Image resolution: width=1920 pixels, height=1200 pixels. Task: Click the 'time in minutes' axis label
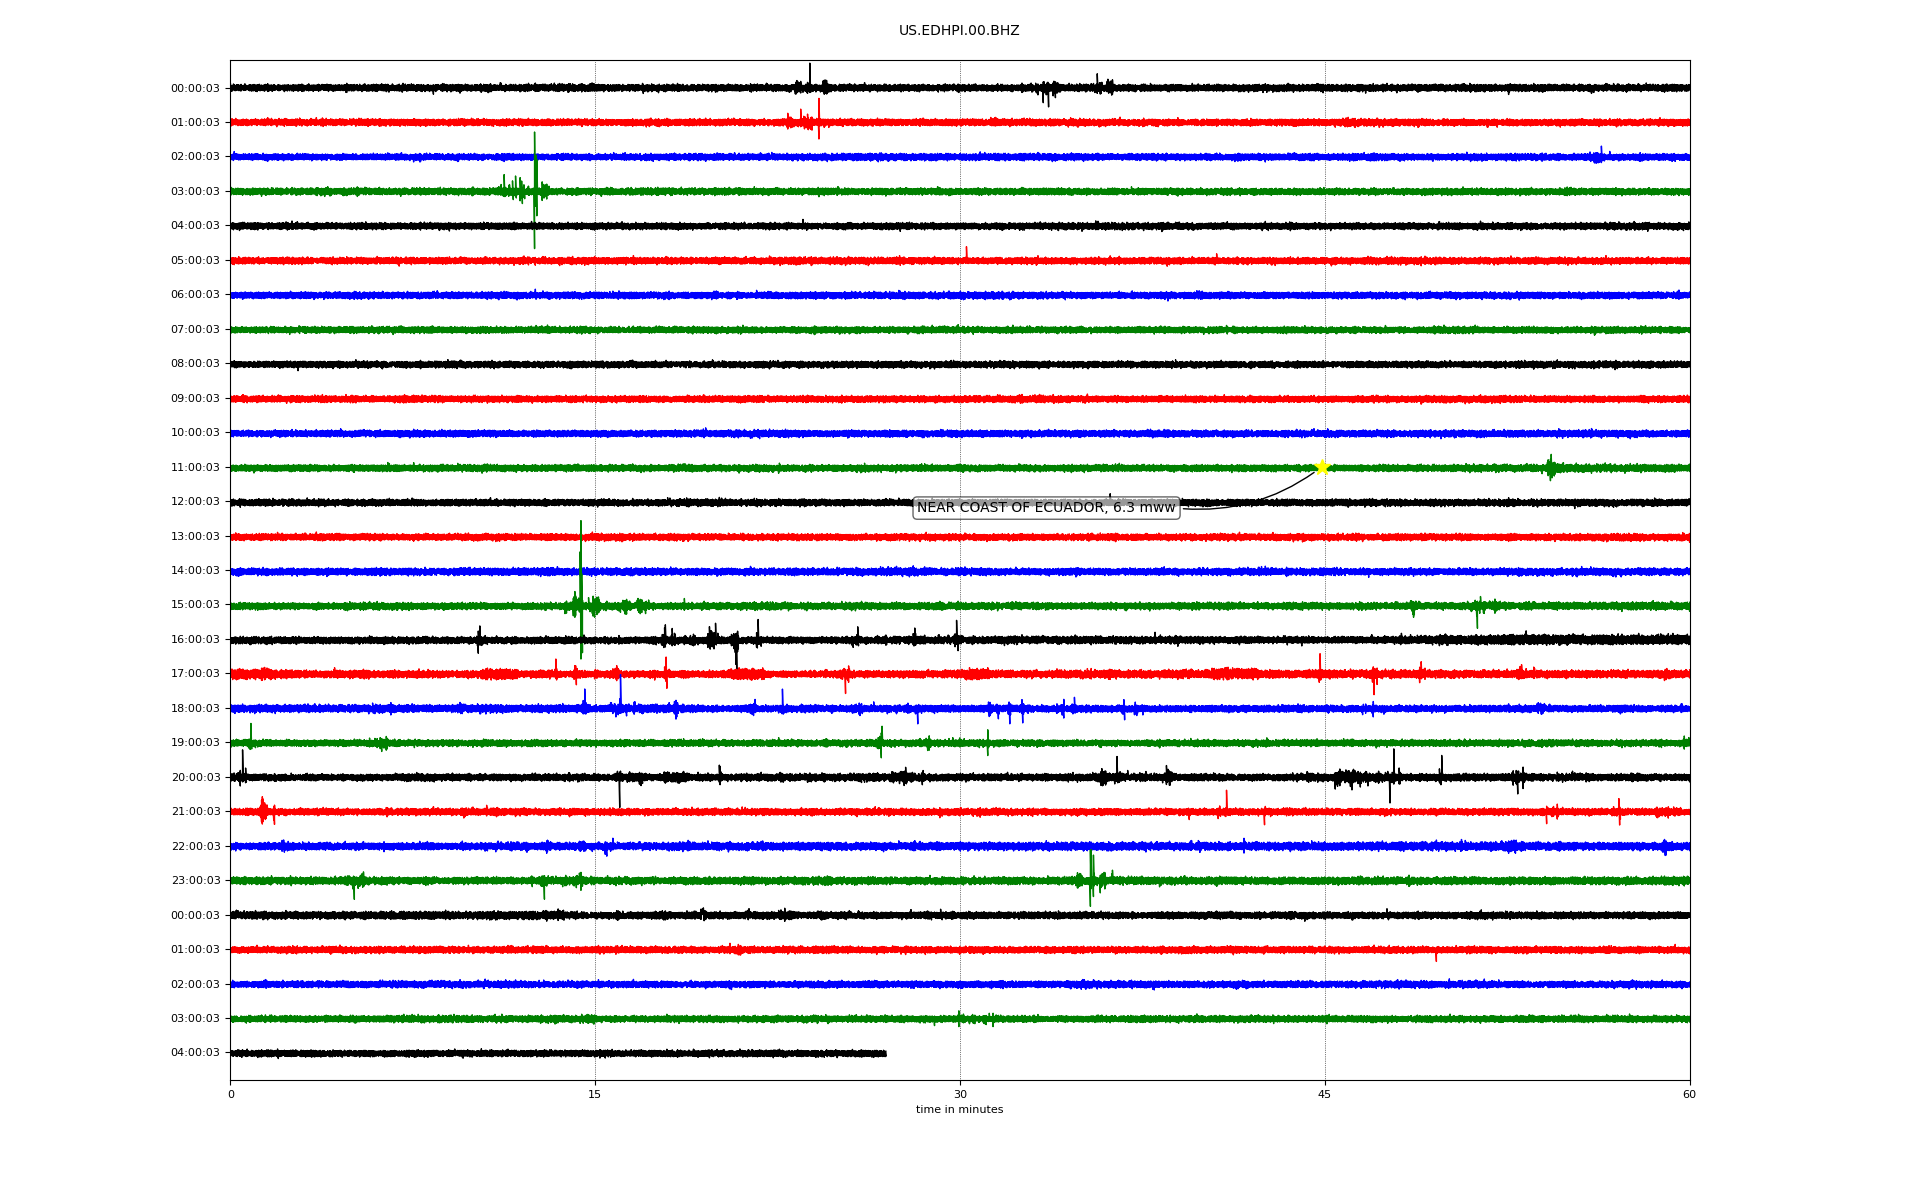tap(960, 1110)
